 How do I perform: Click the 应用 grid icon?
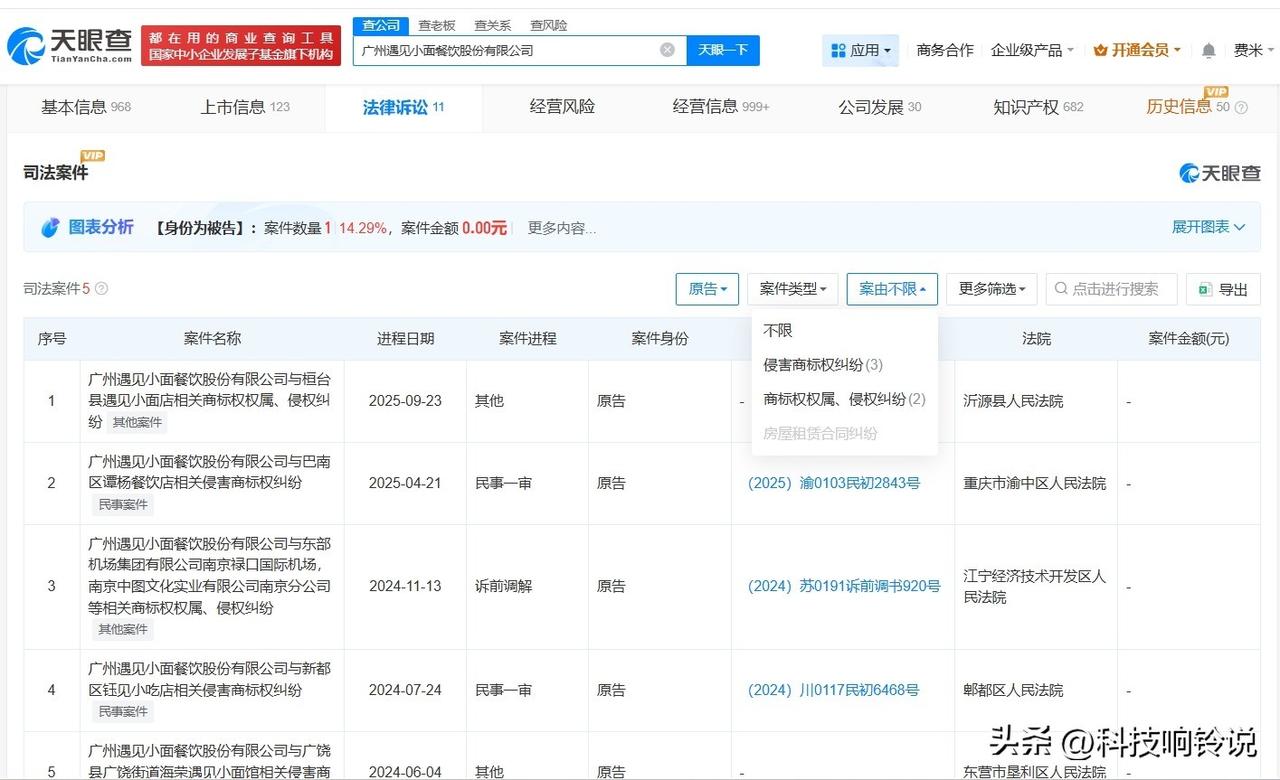(838, 50)
